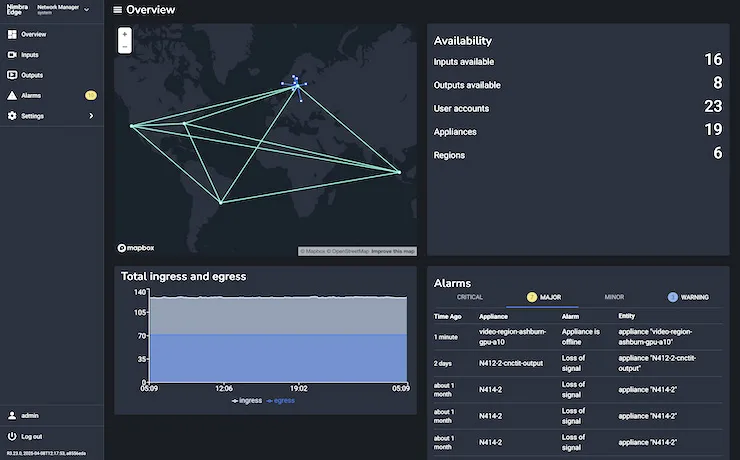This screenshot has height=460, width=740.
Task: Toggle the hamburger menu beside Overview title
Action: tap(118, 10)
